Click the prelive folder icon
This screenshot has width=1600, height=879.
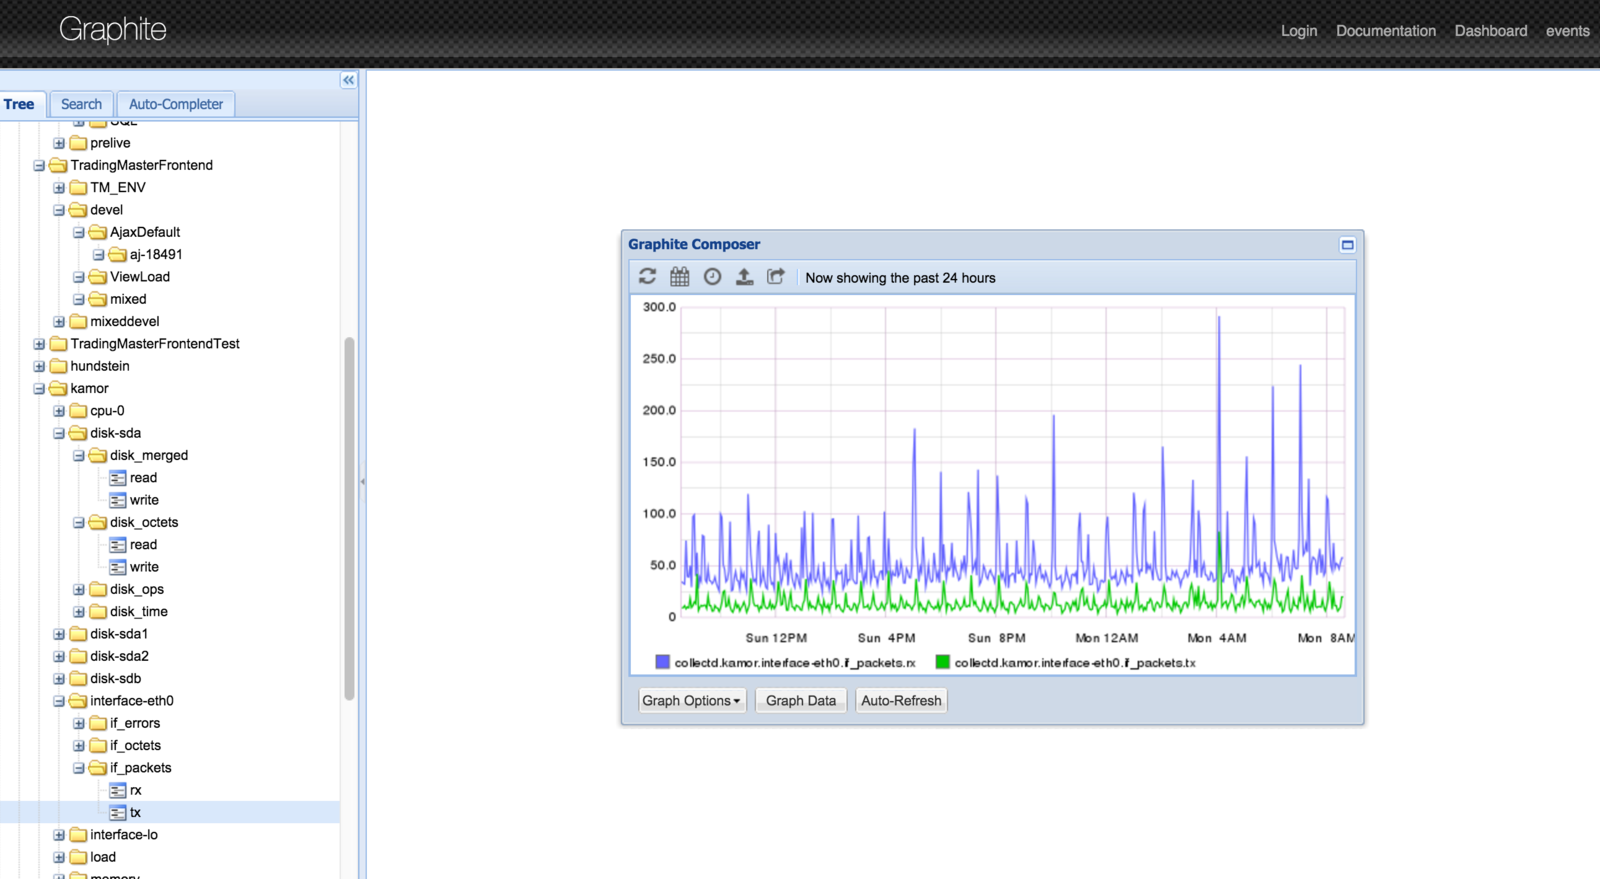click(78, 143)
